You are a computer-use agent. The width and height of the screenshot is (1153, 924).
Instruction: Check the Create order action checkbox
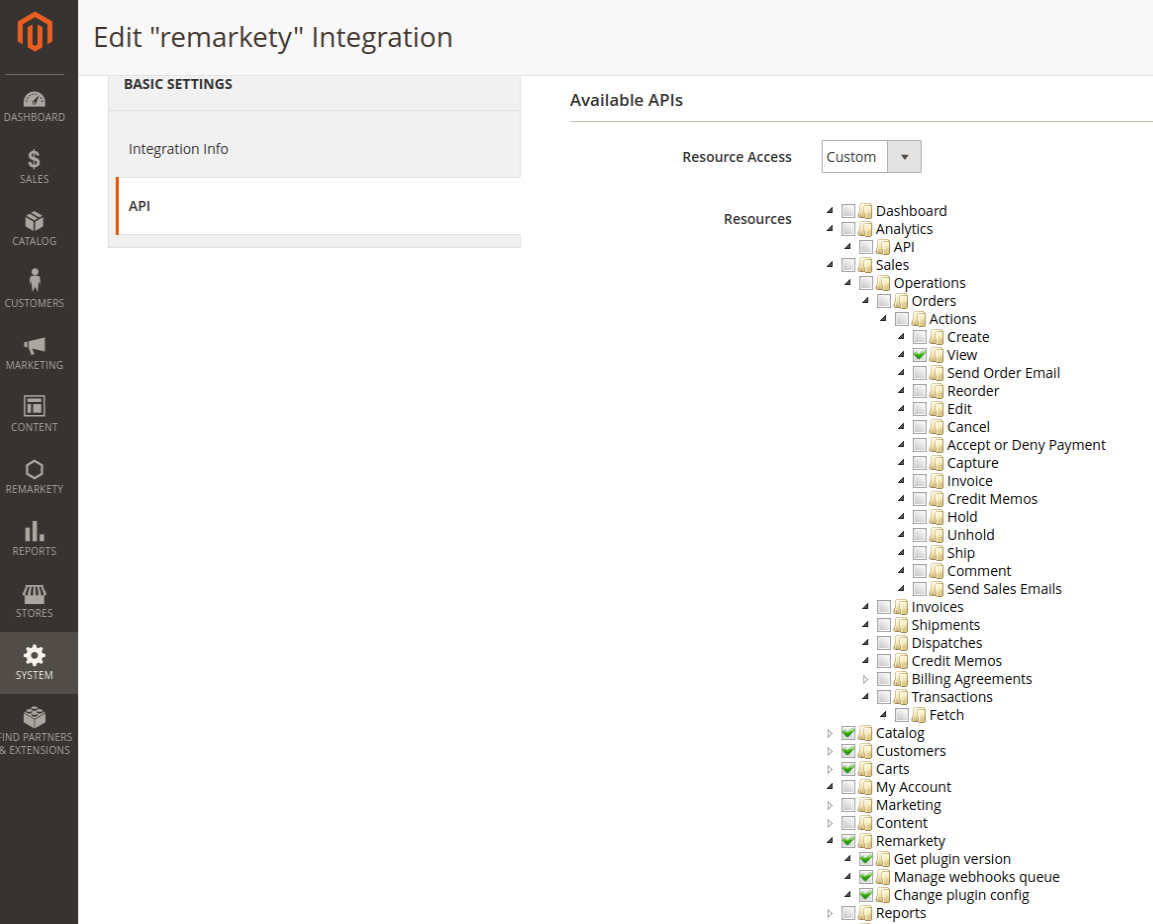(919, 337)
